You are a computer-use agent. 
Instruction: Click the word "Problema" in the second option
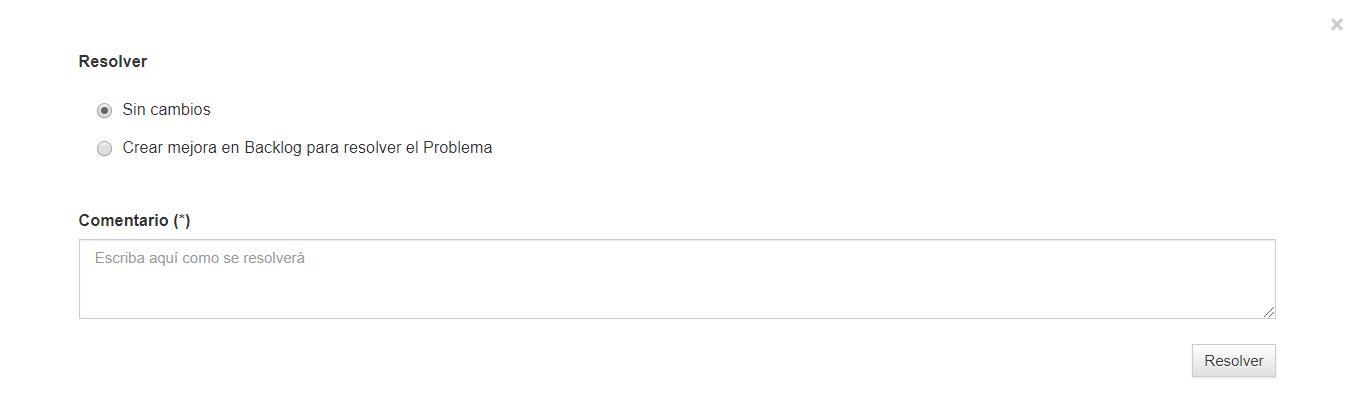[458, 148]
